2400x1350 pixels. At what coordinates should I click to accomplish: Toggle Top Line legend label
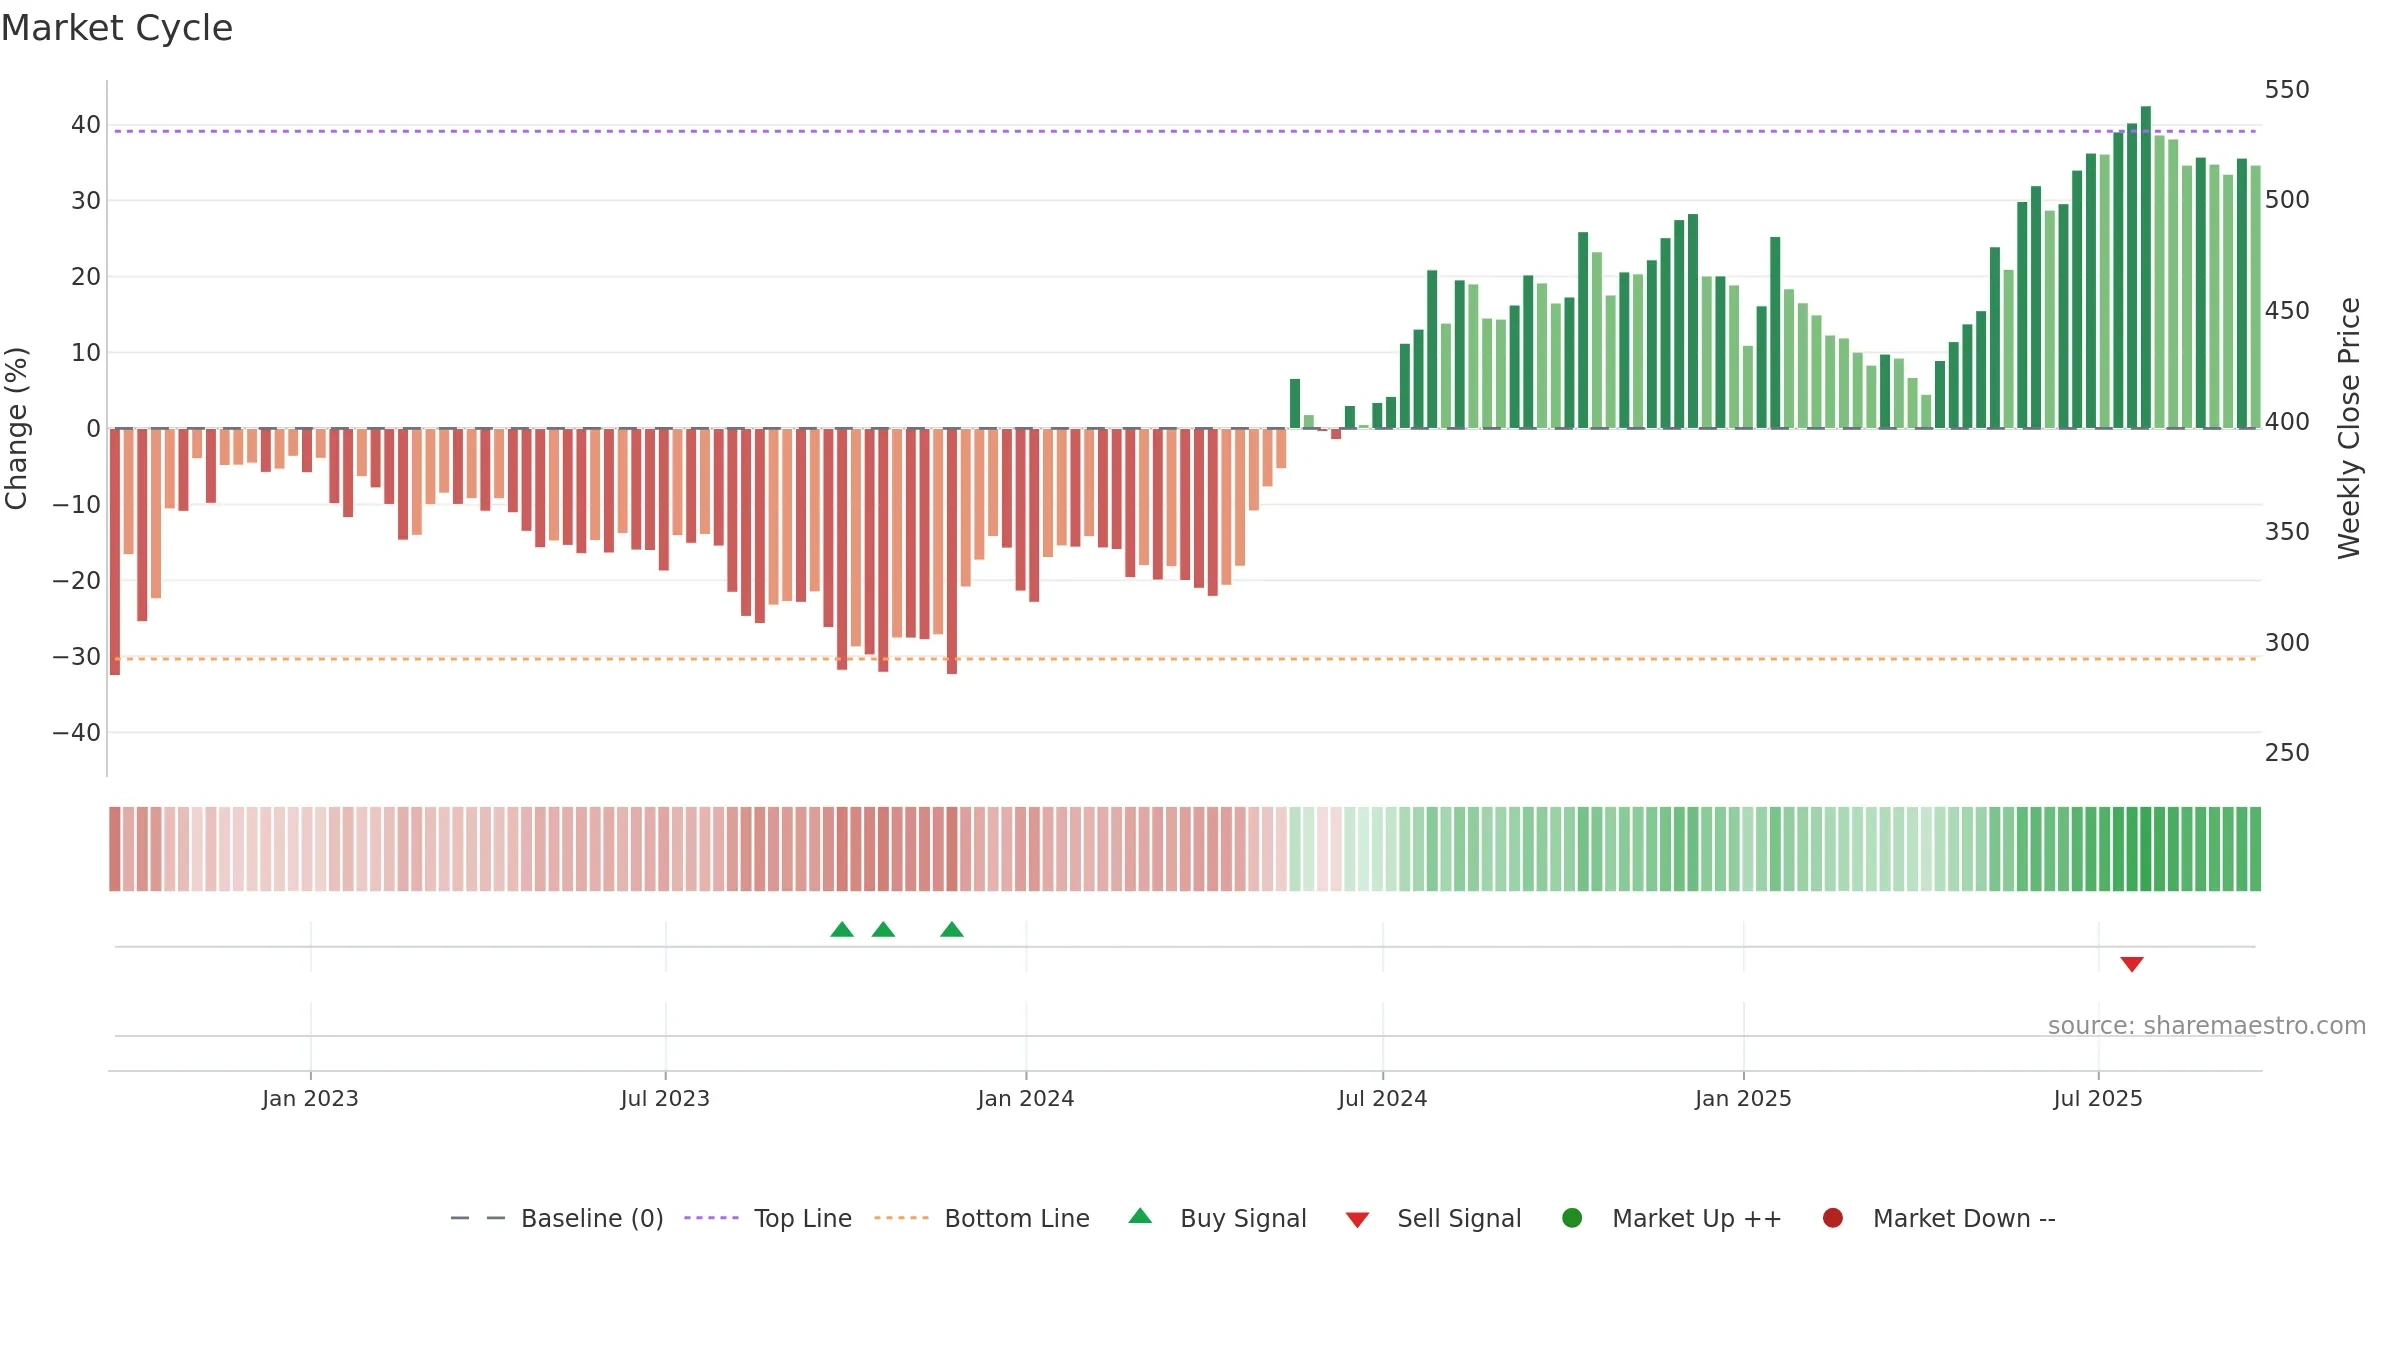(803, 1218)
